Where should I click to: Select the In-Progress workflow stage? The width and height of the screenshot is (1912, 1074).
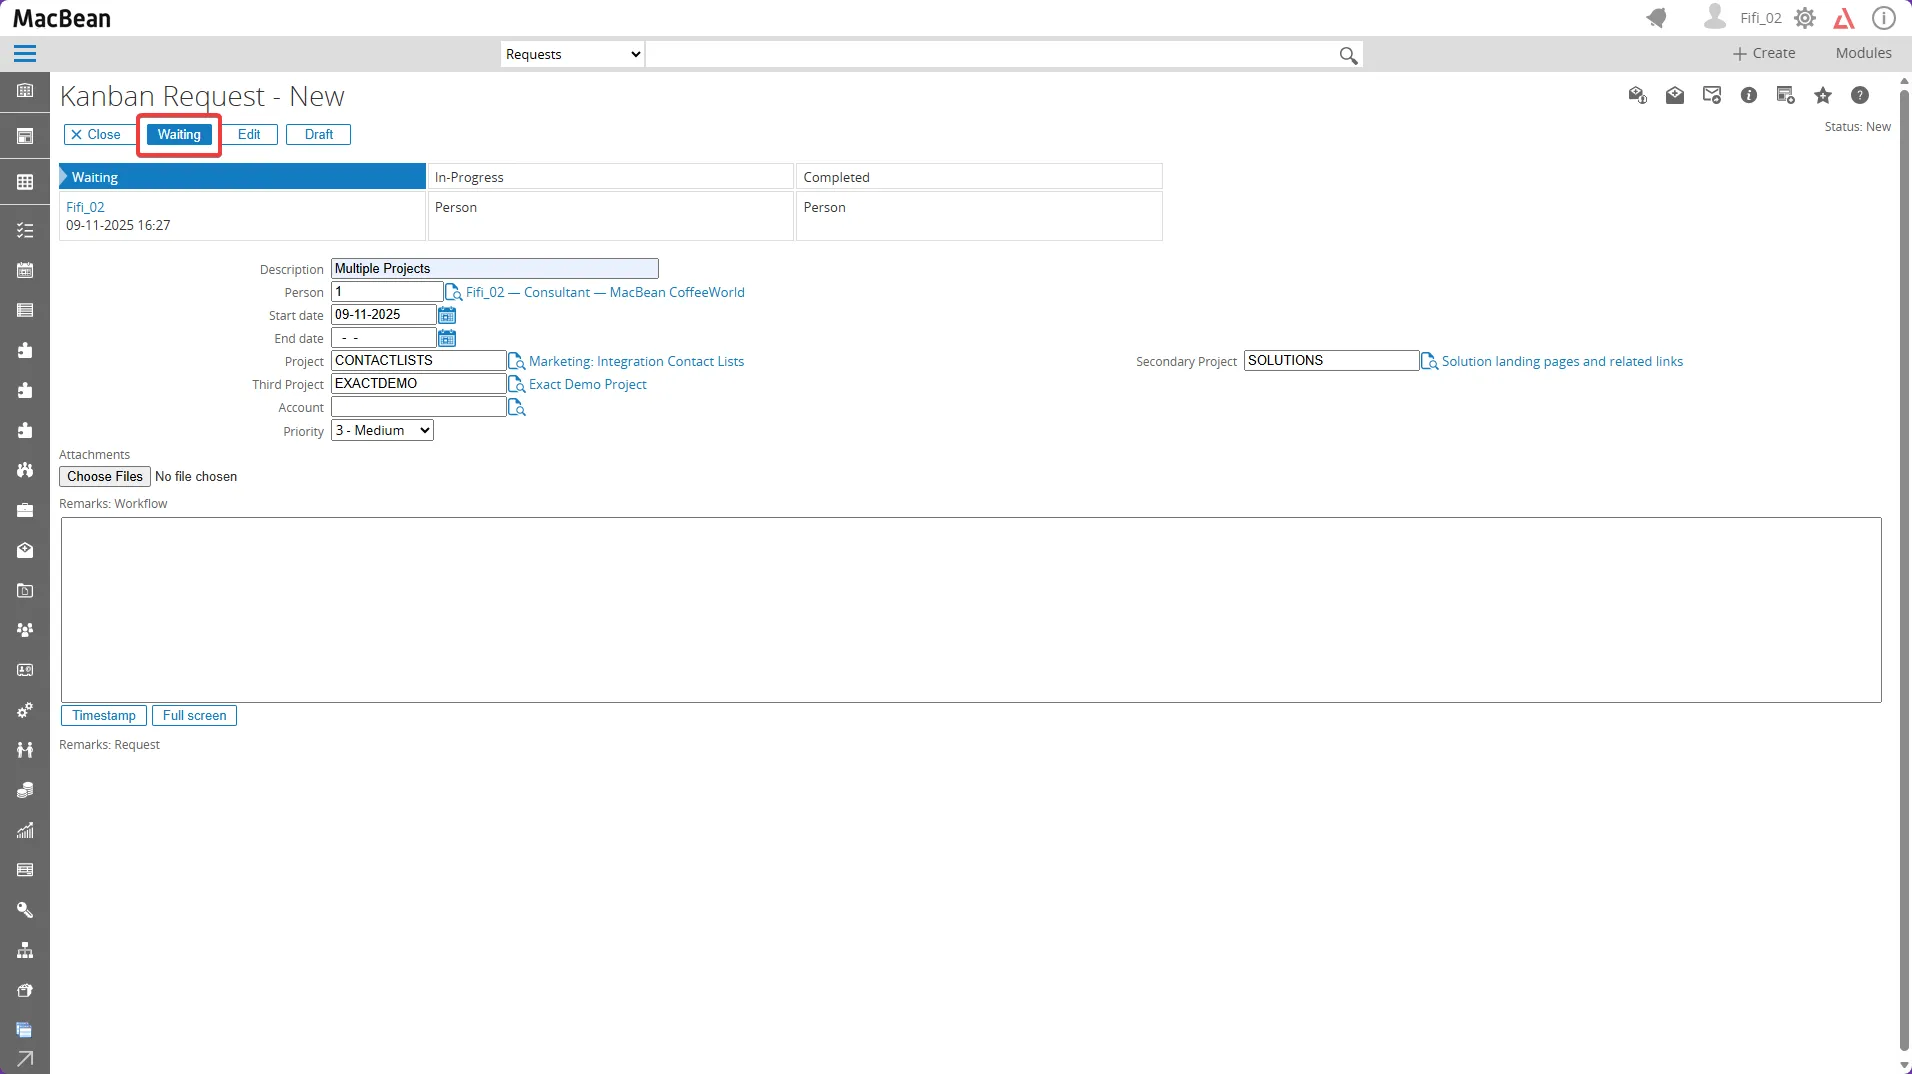click(x=610, y=177)
